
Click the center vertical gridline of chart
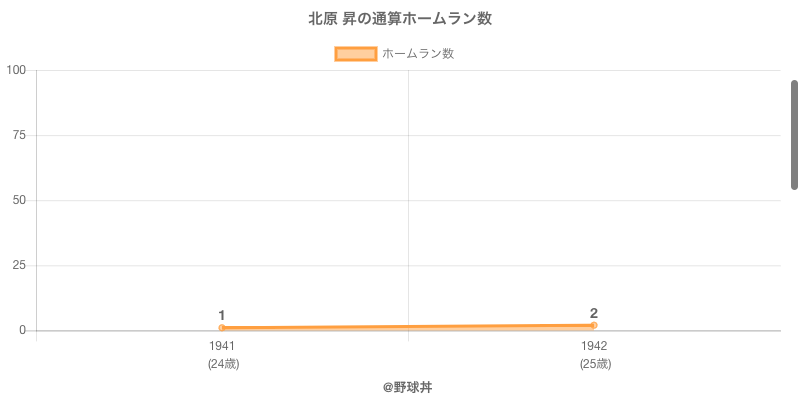(x=408, y=200)
